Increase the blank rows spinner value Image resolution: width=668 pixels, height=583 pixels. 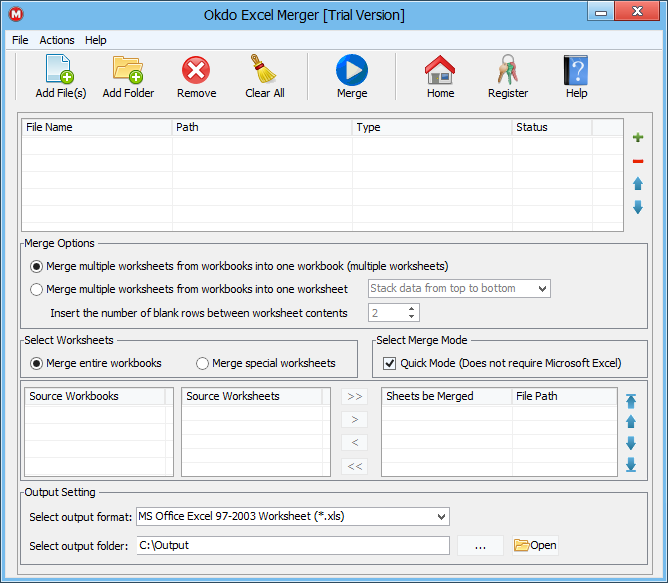point(412,309)
